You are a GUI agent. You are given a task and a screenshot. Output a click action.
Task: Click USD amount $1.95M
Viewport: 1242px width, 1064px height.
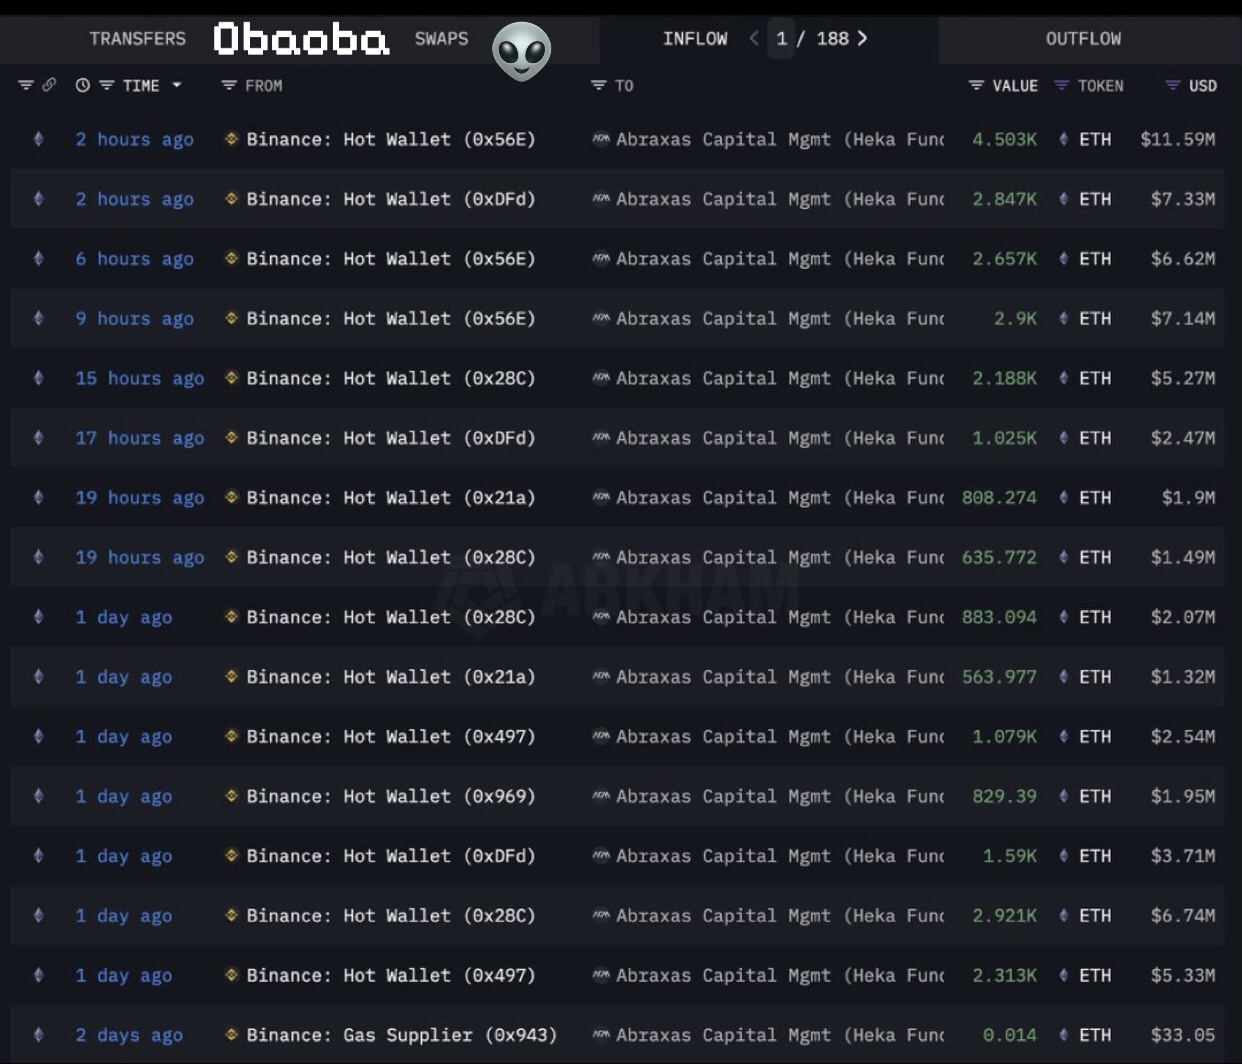1183,796
